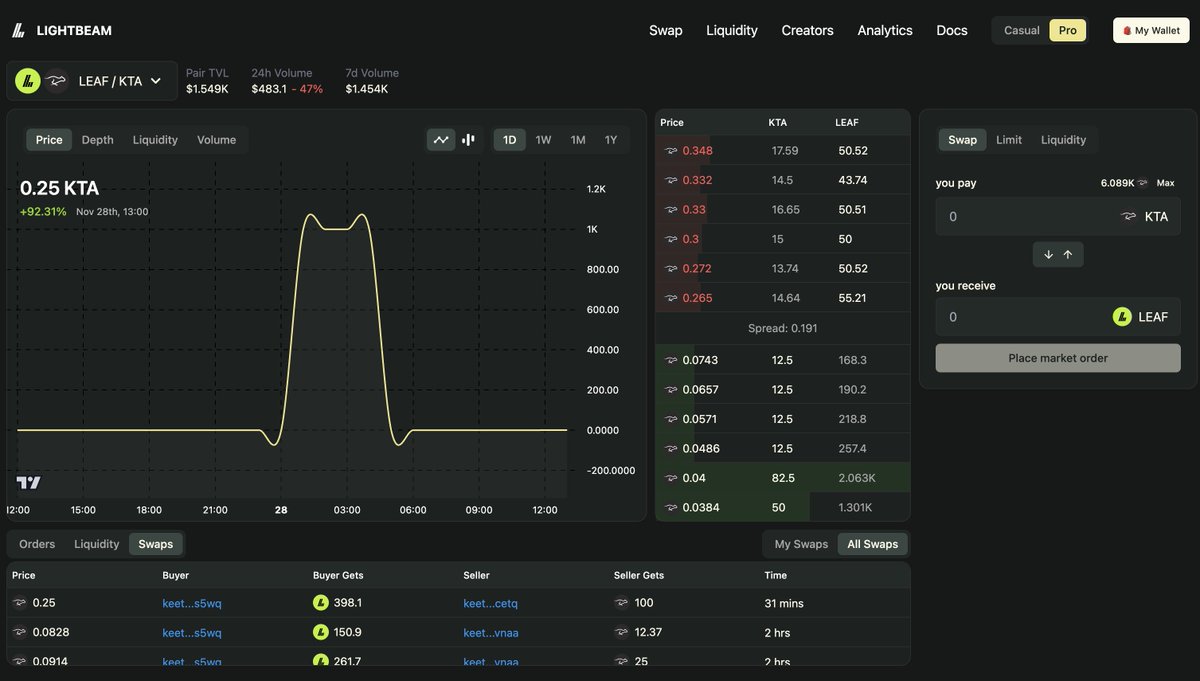
Task: Click the KTA icon in you pay field
Action: tap(1129, 216)
